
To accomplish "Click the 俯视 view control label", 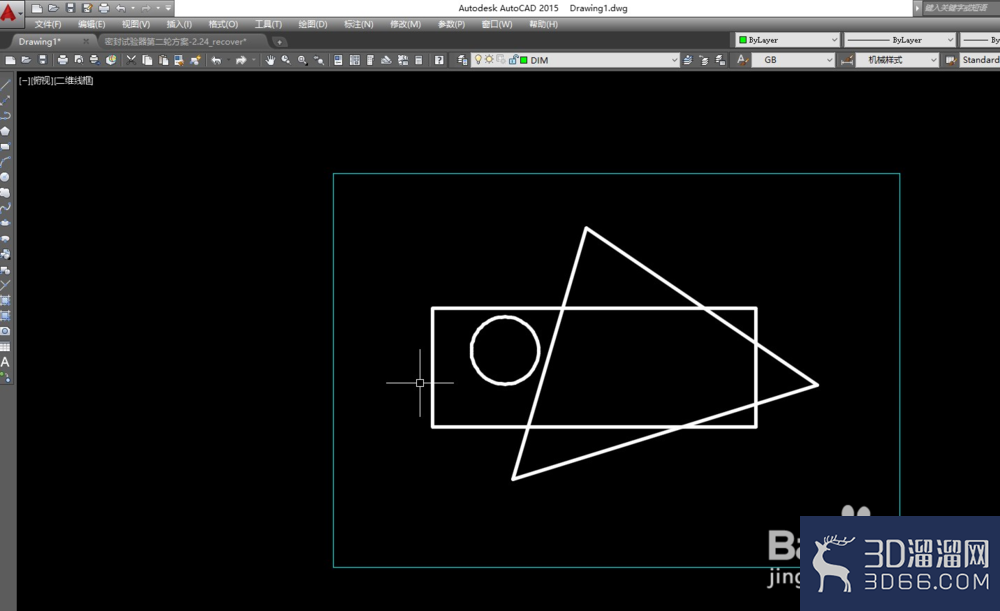I will click(41, 80).
